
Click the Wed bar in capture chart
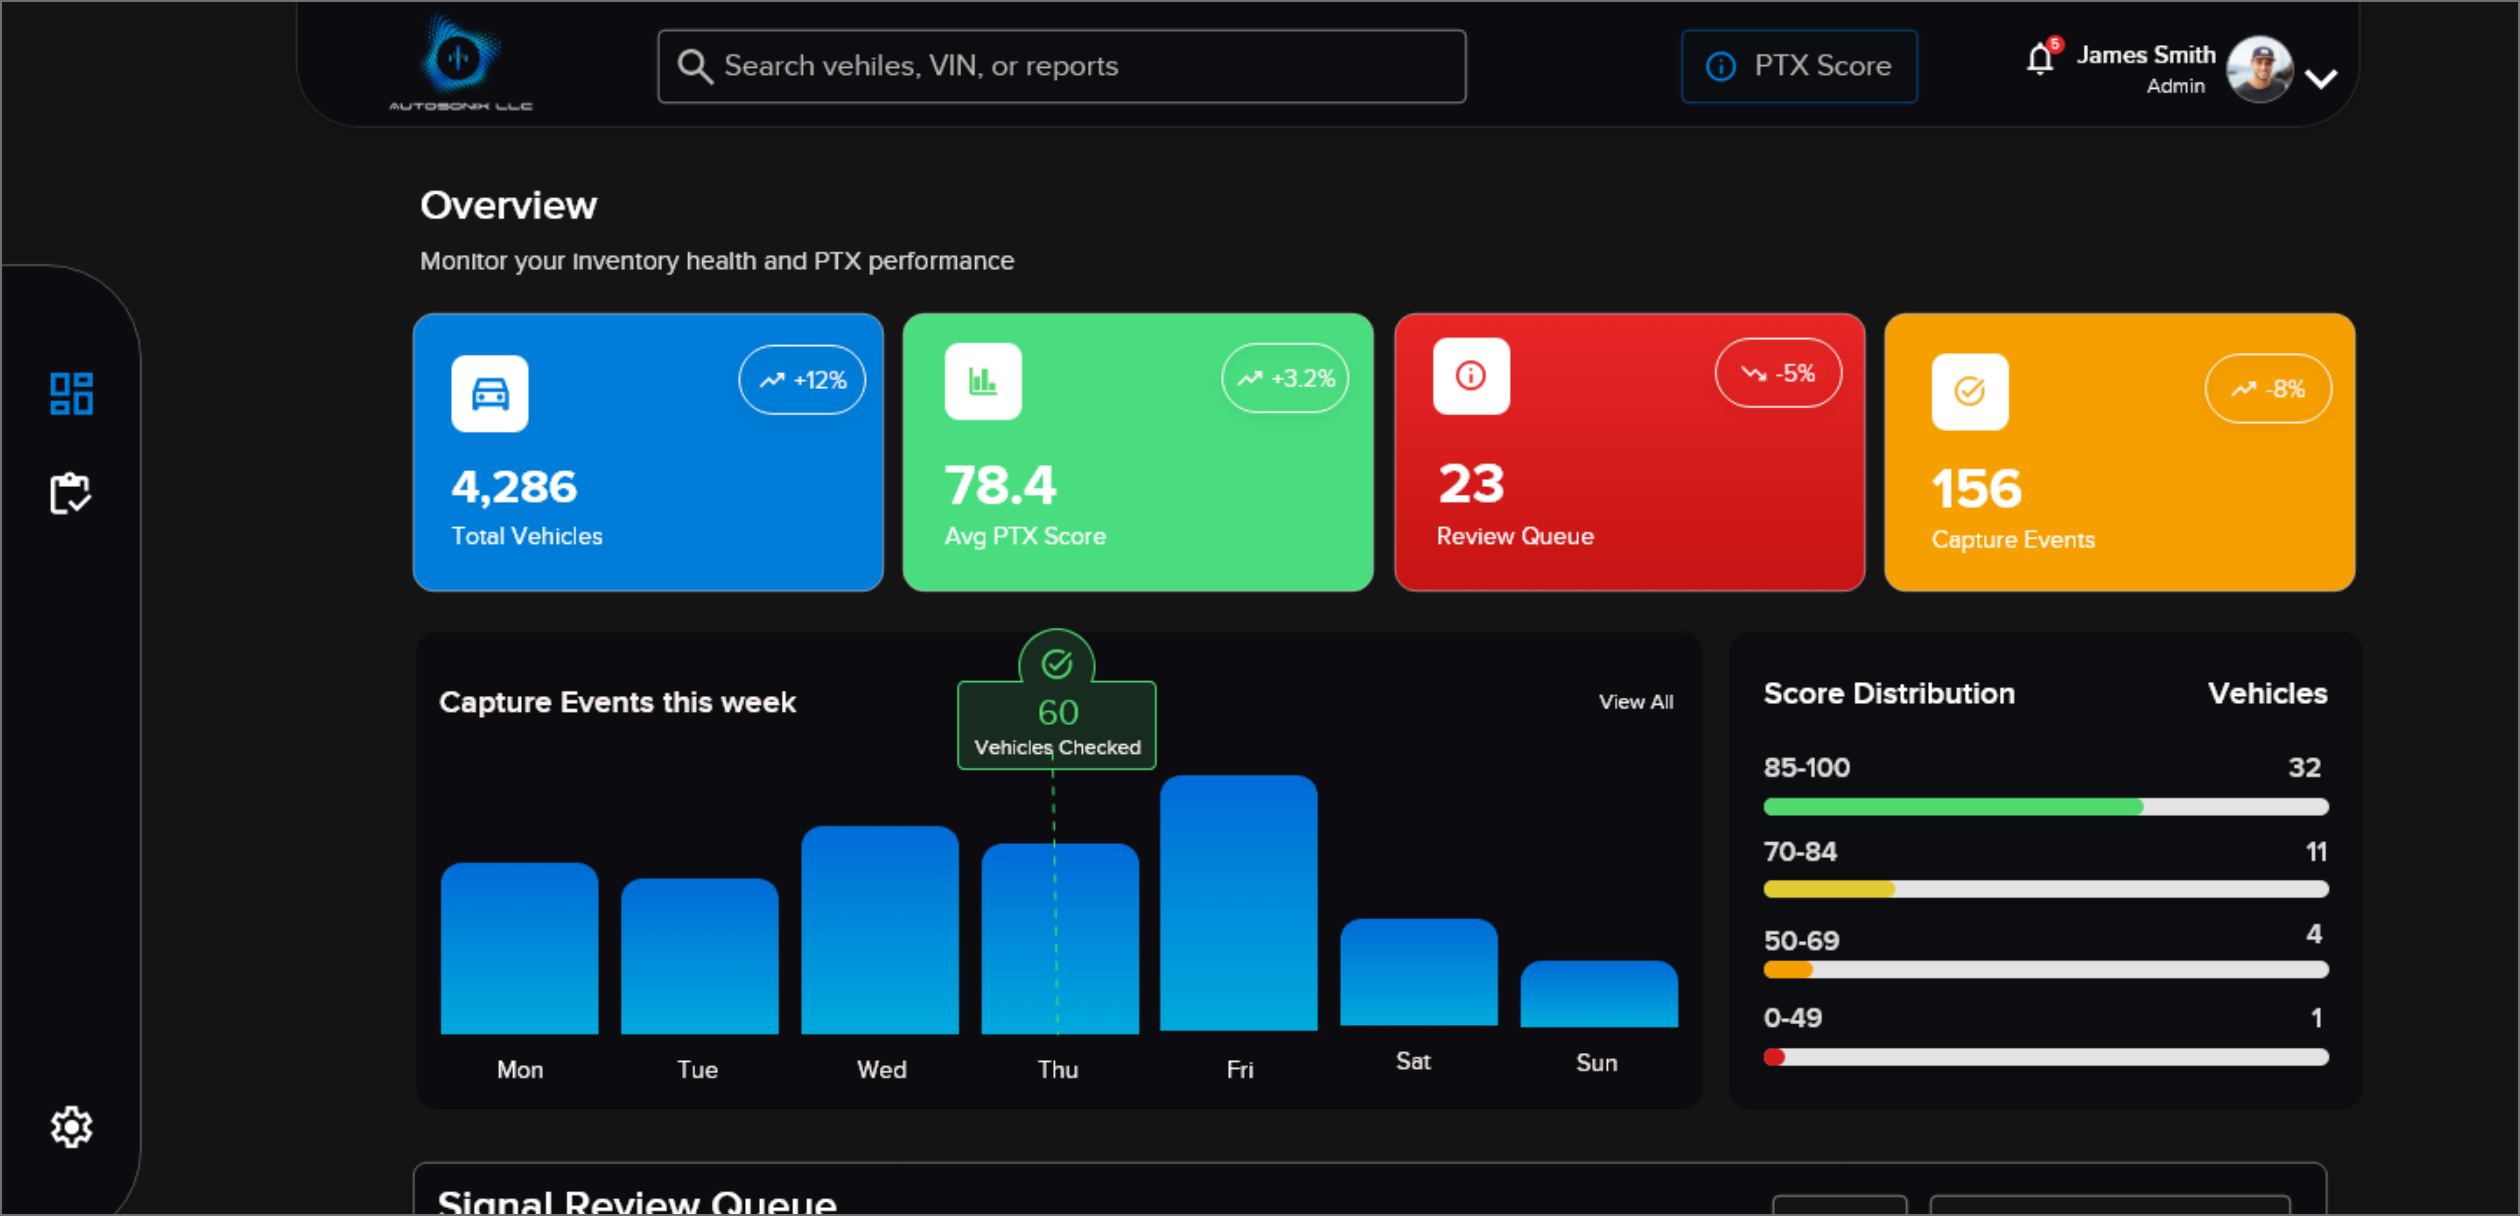[x=880, y=930]
